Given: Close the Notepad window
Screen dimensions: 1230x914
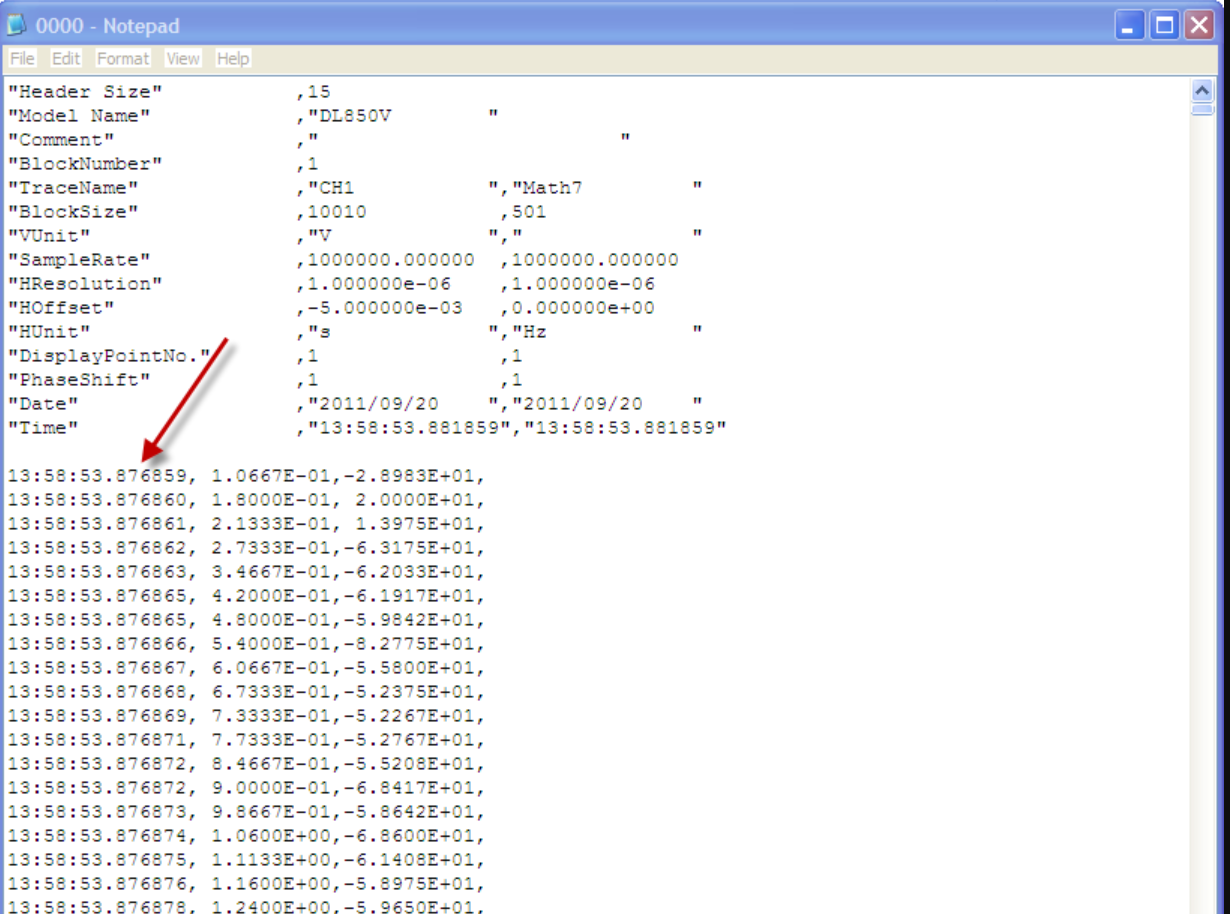Looking at the screenshot, I should point(1199,26).
